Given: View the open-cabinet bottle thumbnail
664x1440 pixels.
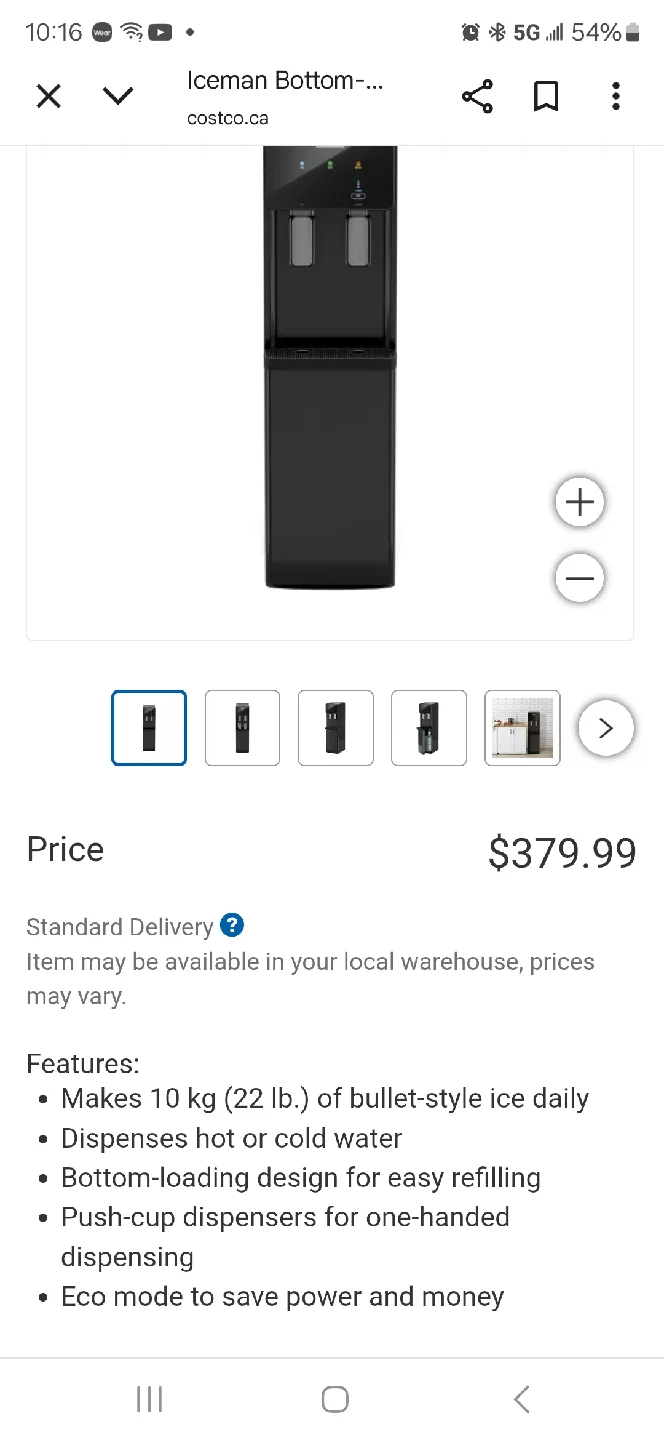Looking at the screenshot, I should tap(428, 728).
